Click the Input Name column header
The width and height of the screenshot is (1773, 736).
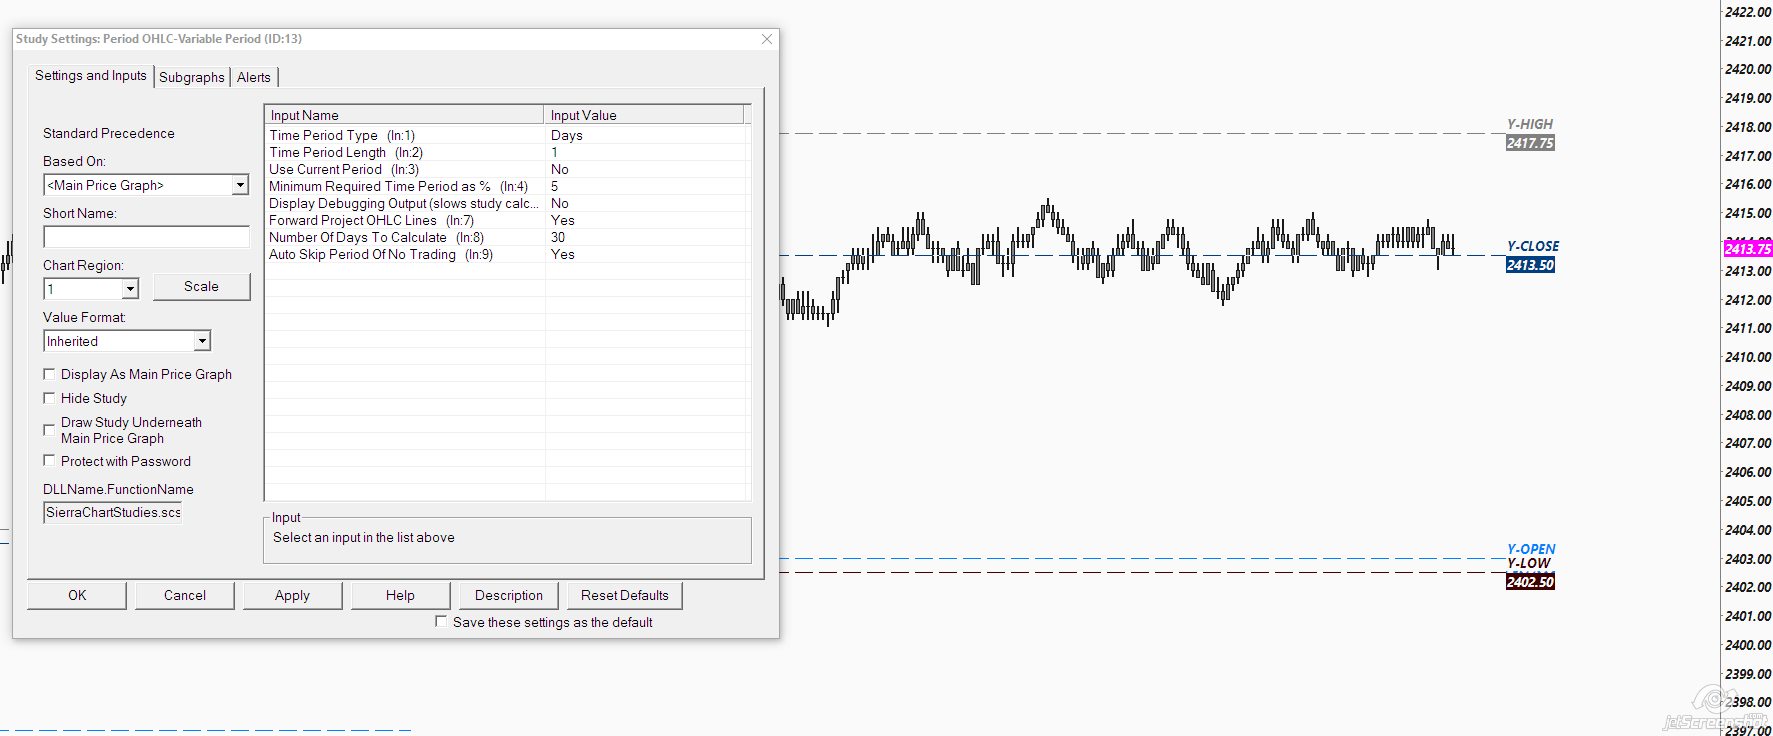pos(404,115)
